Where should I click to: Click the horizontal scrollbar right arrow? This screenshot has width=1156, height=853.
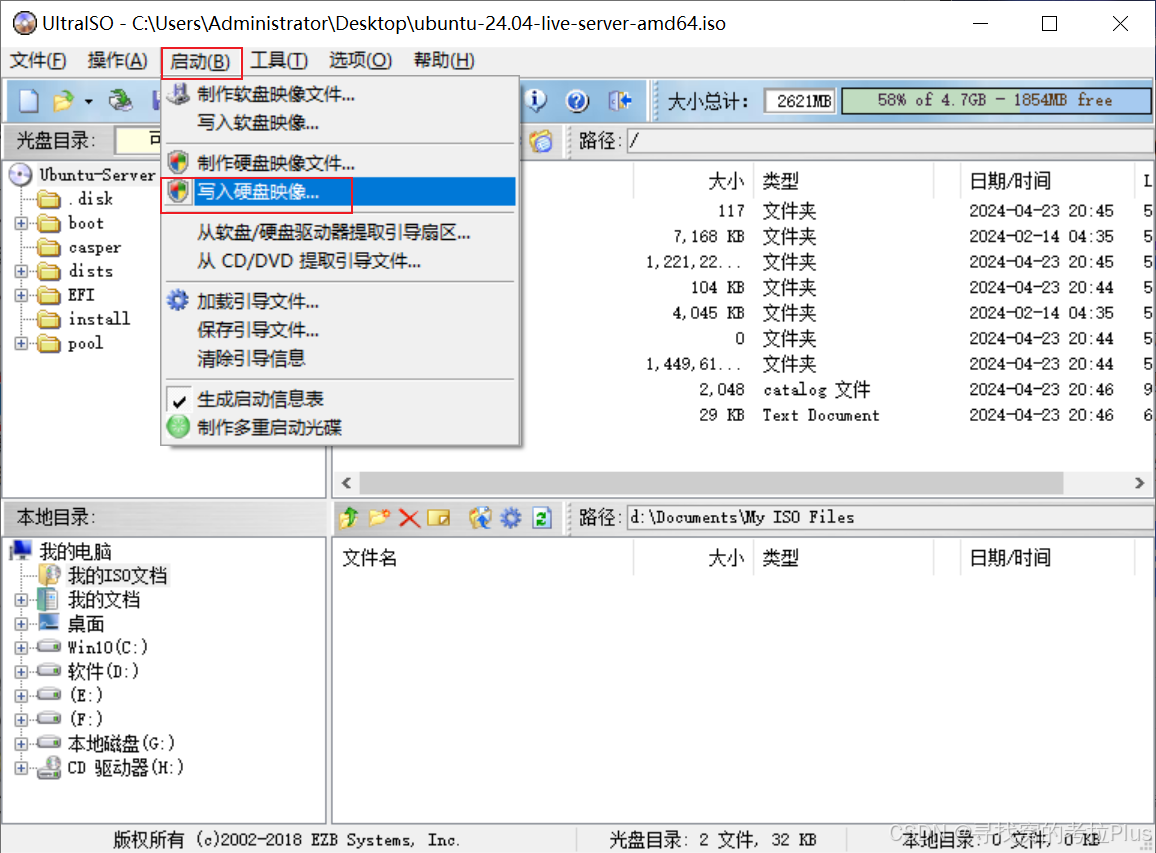[x=1139, y=483]
